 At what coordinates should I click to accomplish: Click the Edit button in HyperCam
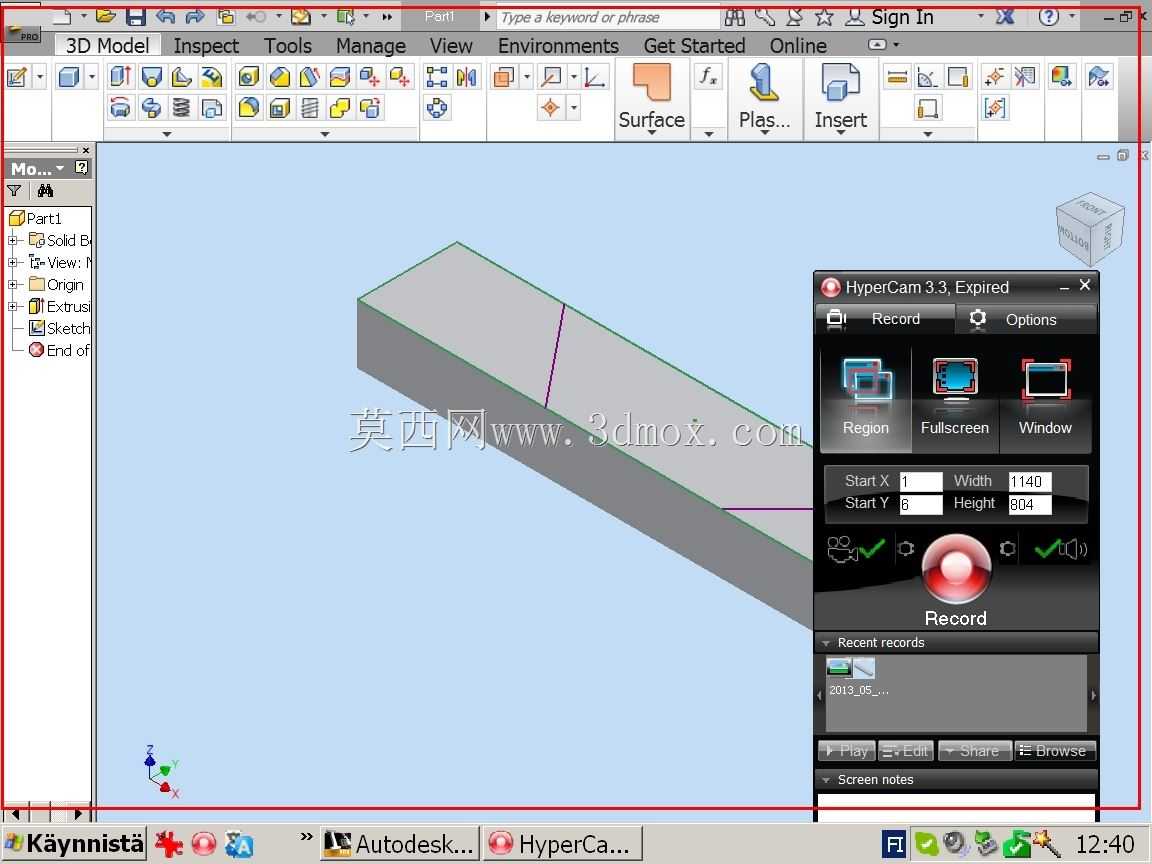906,751
